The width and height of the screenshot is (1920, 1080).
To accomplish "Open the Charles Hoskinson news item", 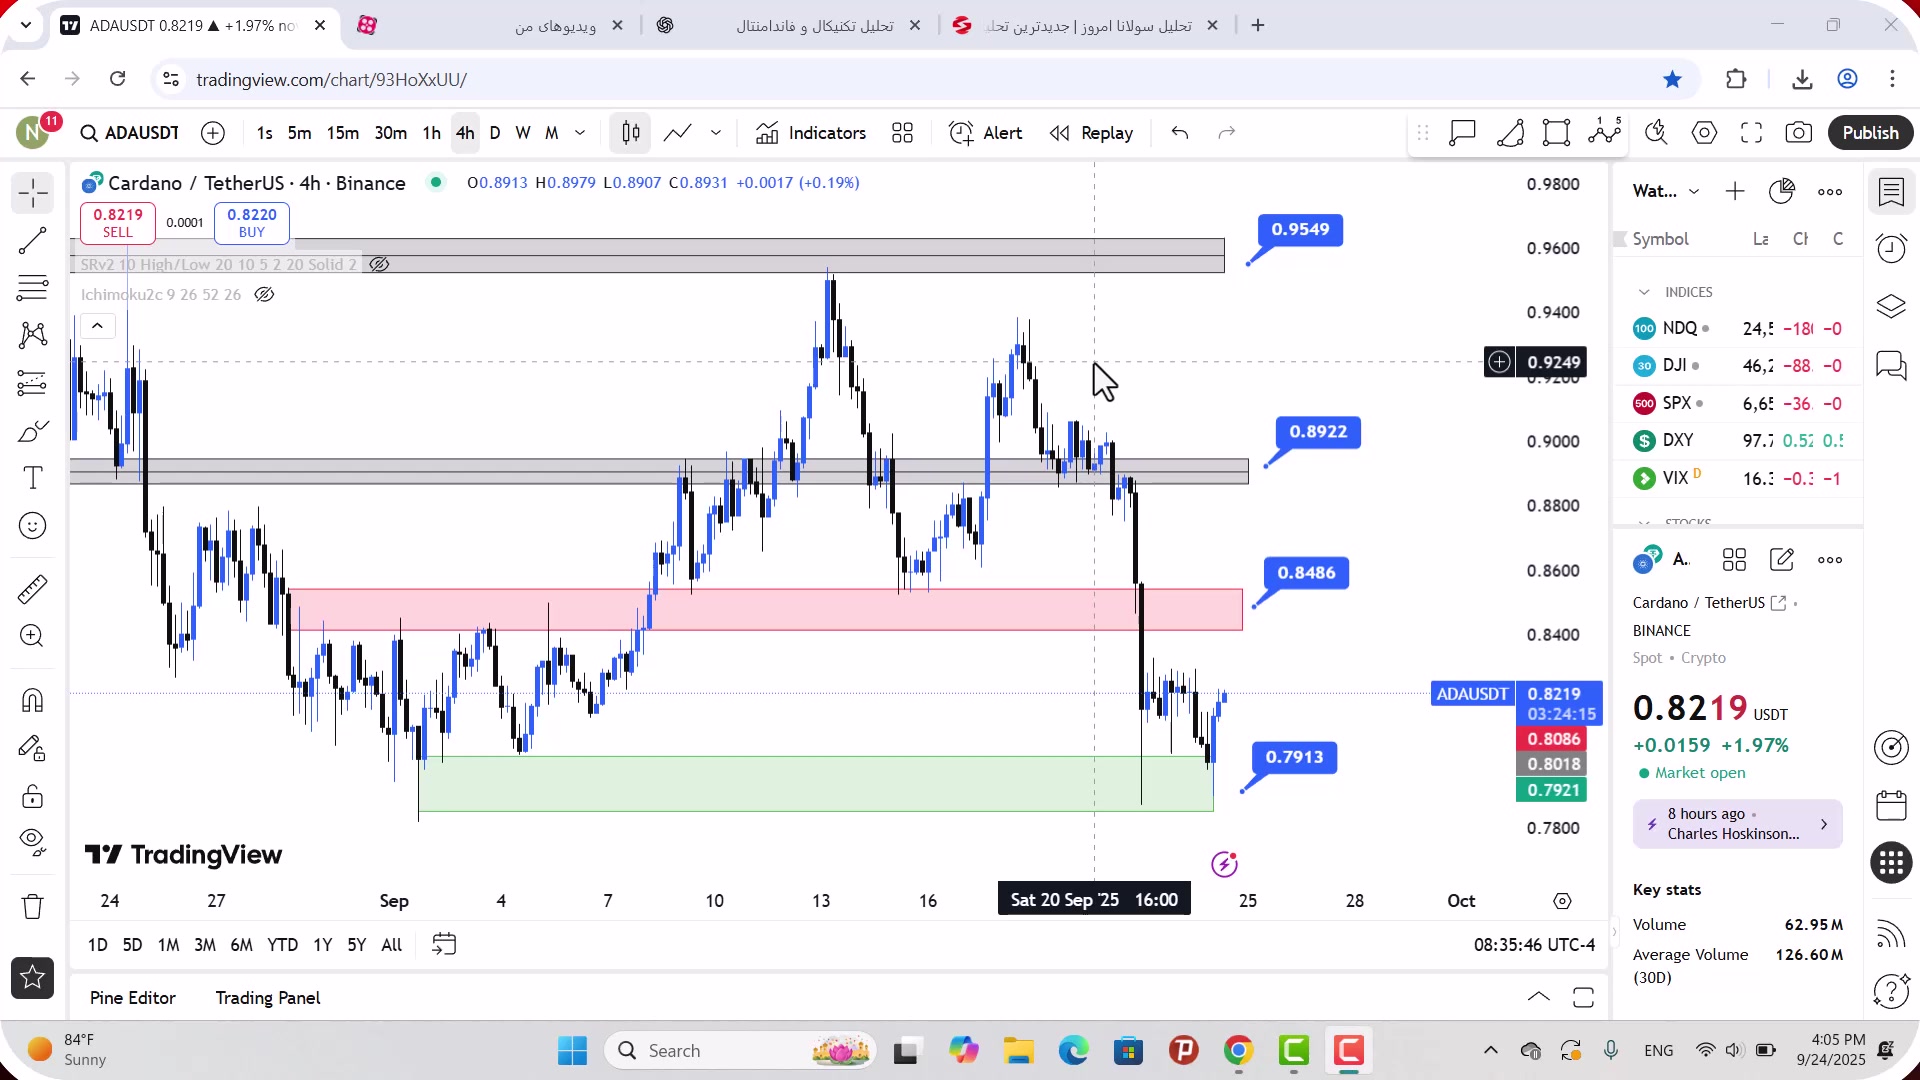I will [1737, 824].
